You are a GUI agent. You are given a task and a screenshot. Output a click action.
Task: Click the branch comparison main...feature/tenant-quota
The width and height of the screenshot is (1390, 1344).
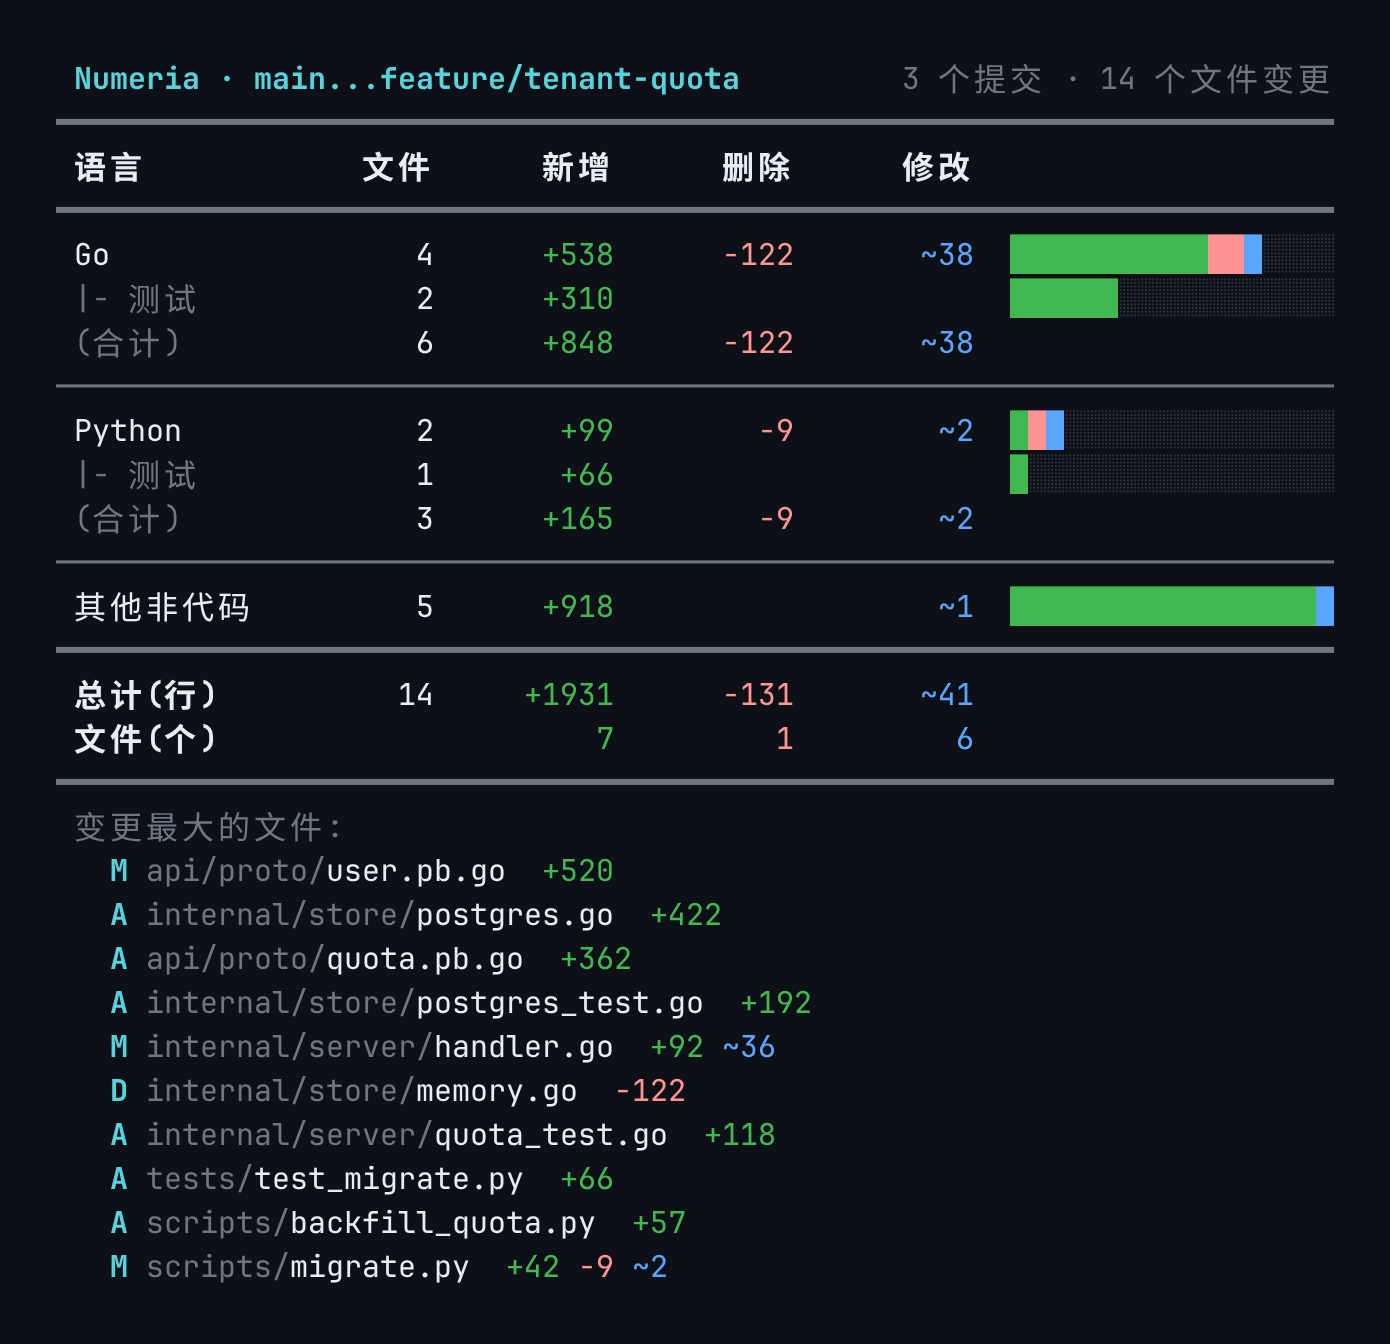point(496,79)
